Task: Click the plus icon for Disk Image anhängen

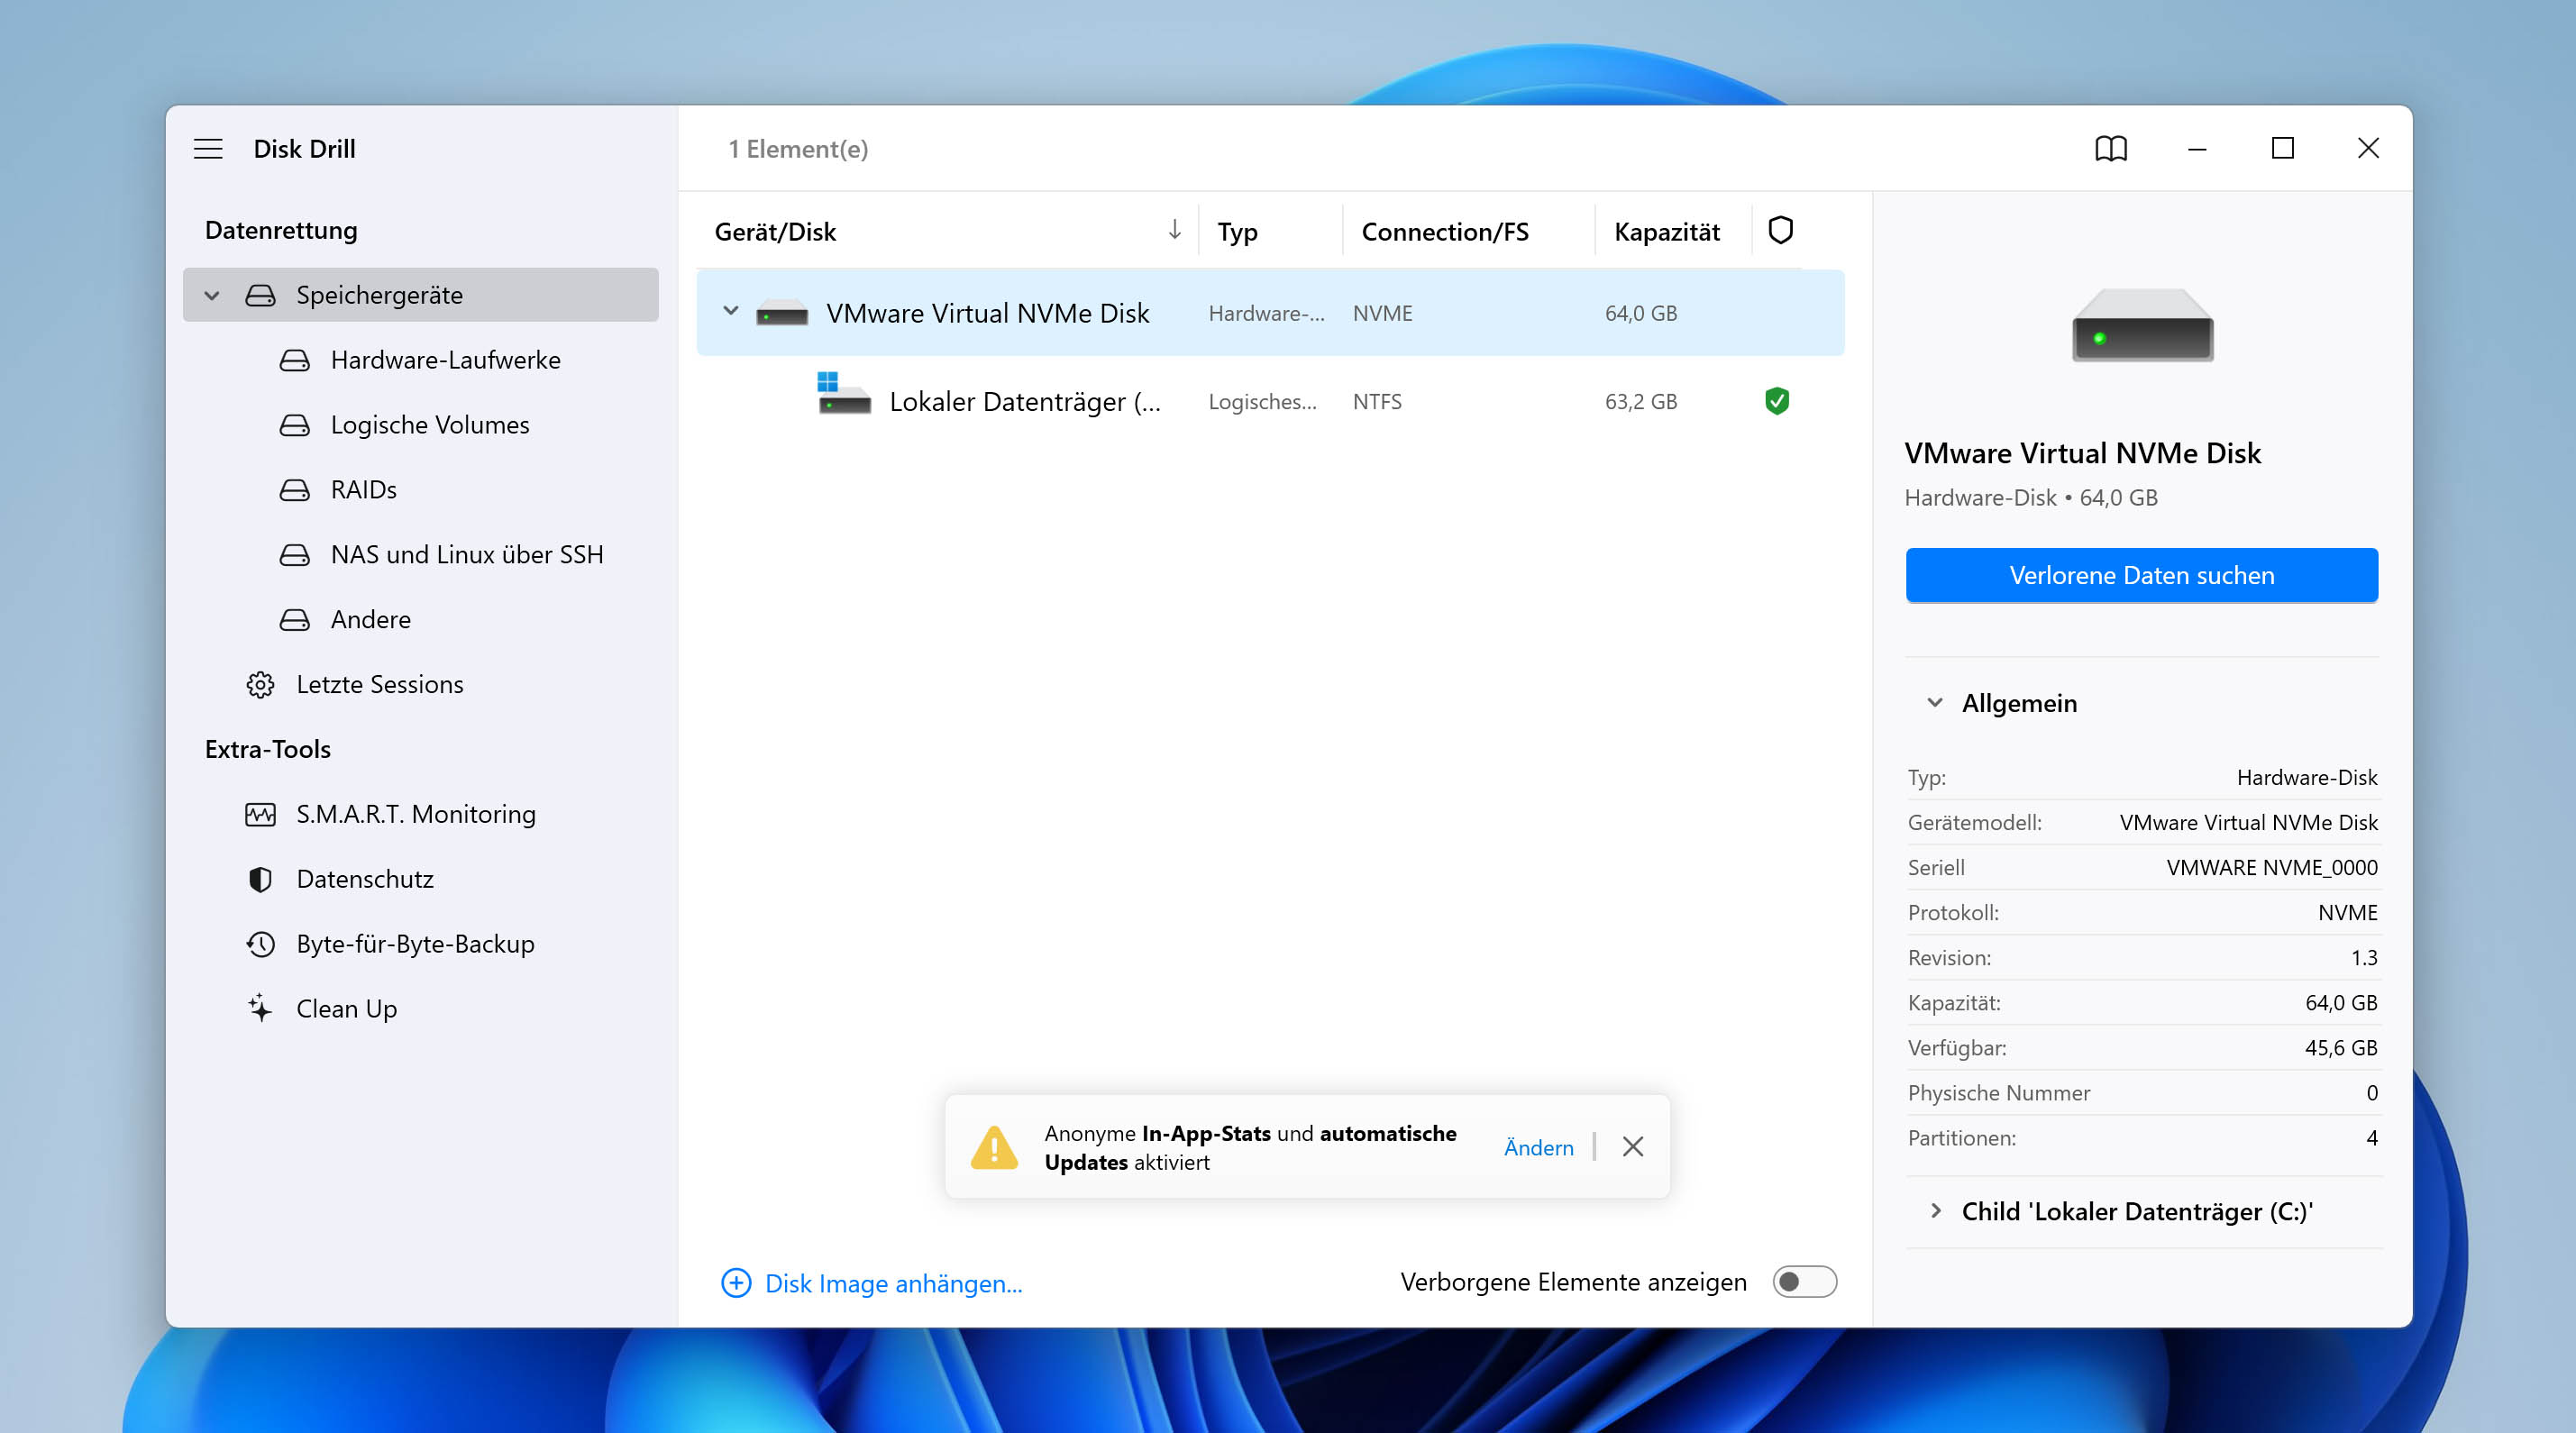Action: point(736,1283)
